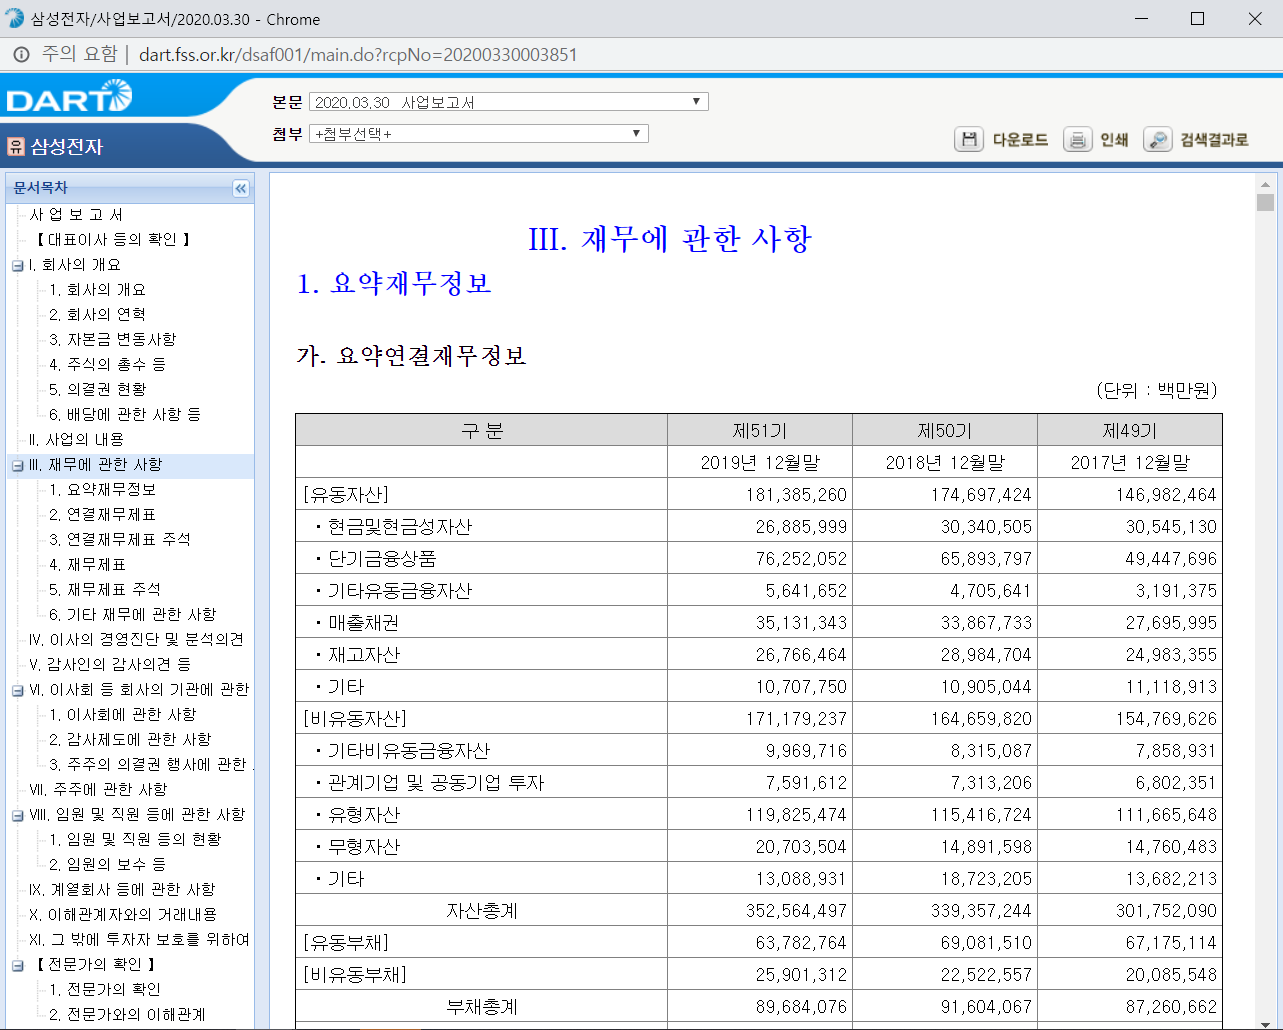Select '2. 임원의 보수 등'
Viewport: 1283px width, 1030px height.
coord(107,865)
